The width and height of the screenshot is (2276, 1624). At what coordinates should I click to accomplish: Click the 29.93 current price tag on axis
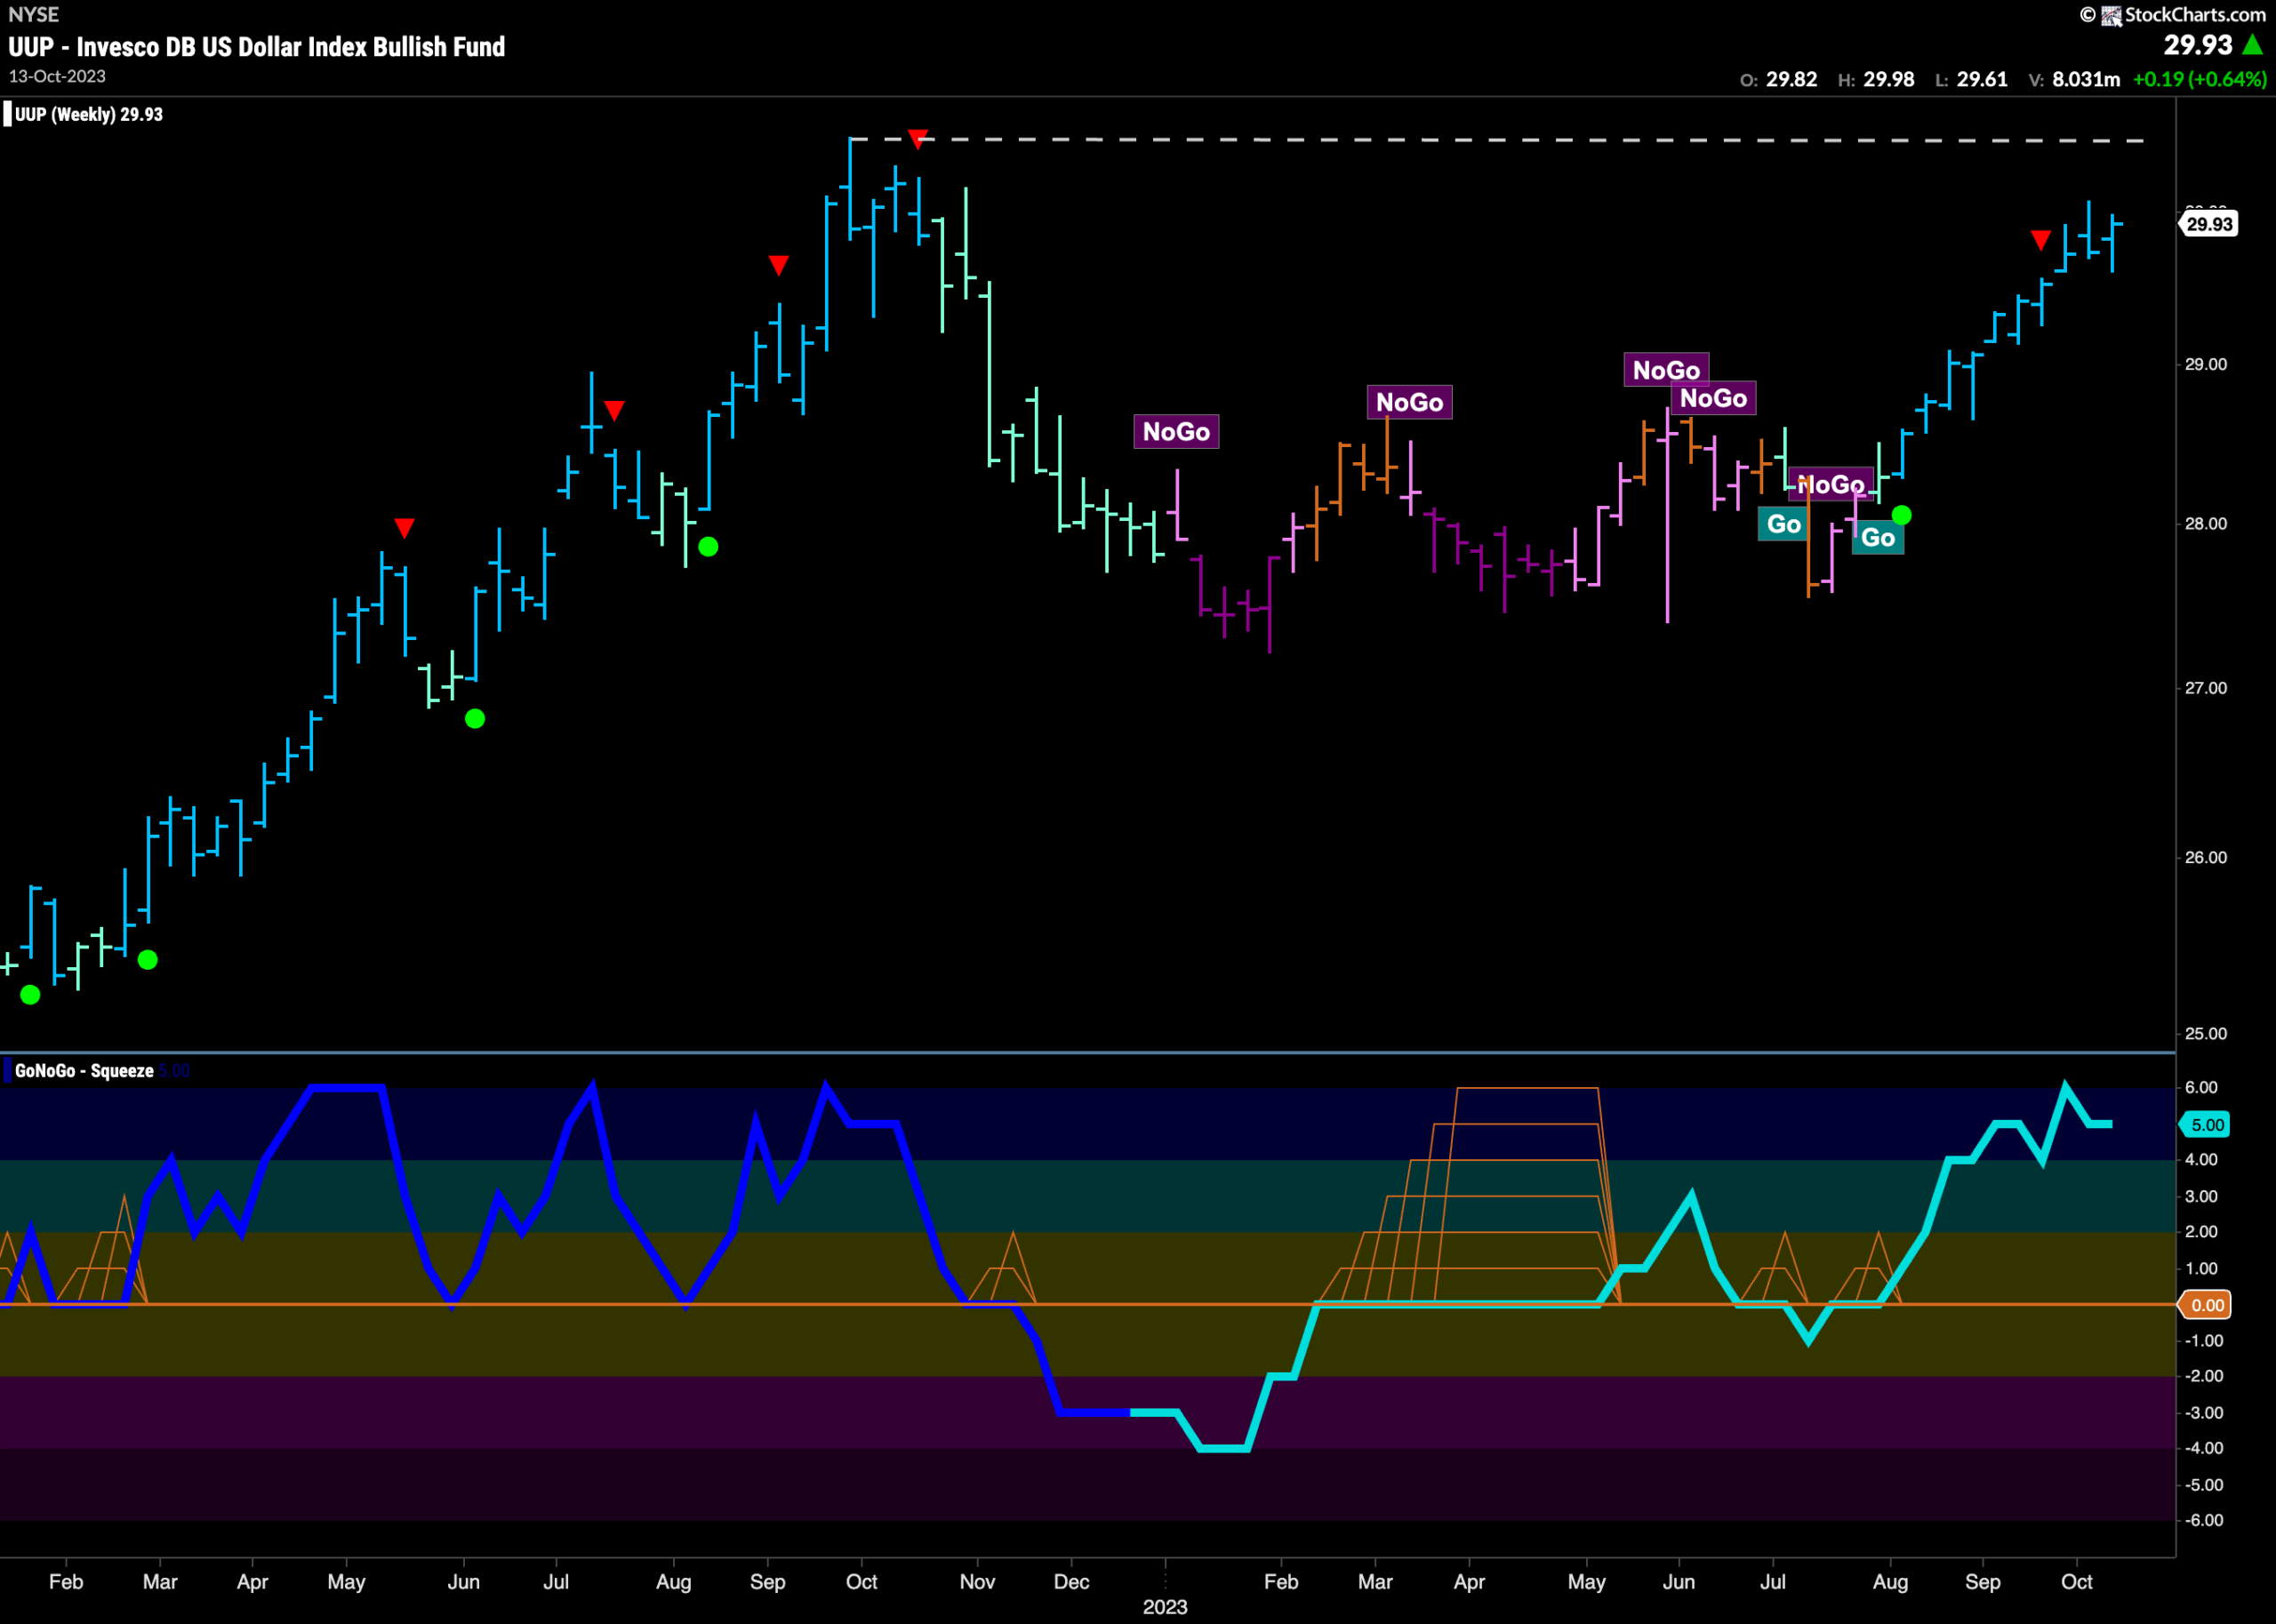[x=2208, y=224]
